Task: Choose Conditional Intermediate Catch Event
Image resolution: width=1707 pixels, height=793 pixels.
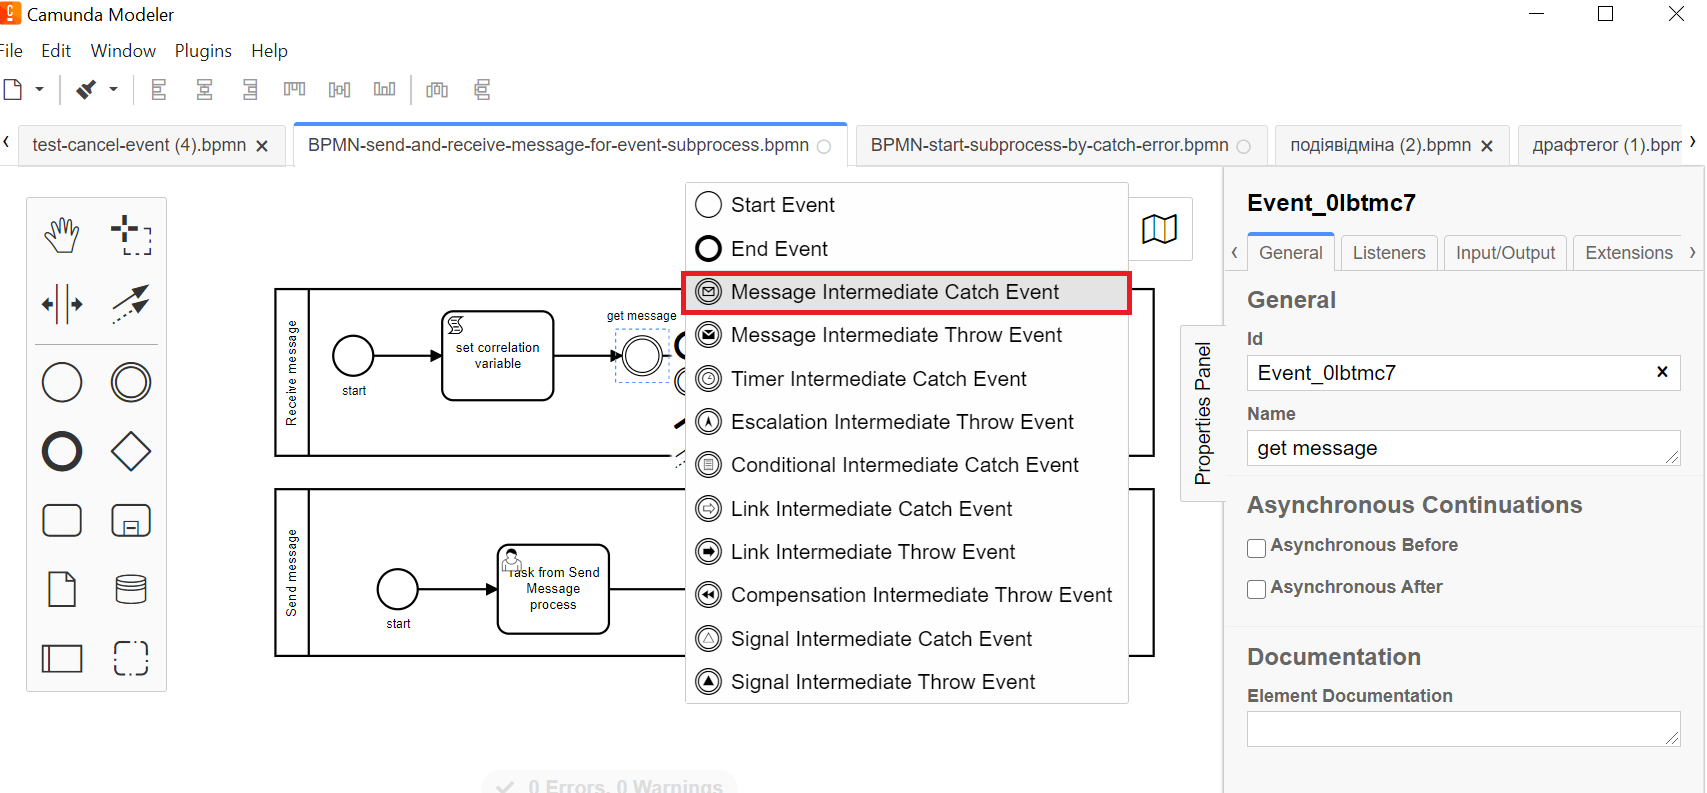Action: (907, 465)
